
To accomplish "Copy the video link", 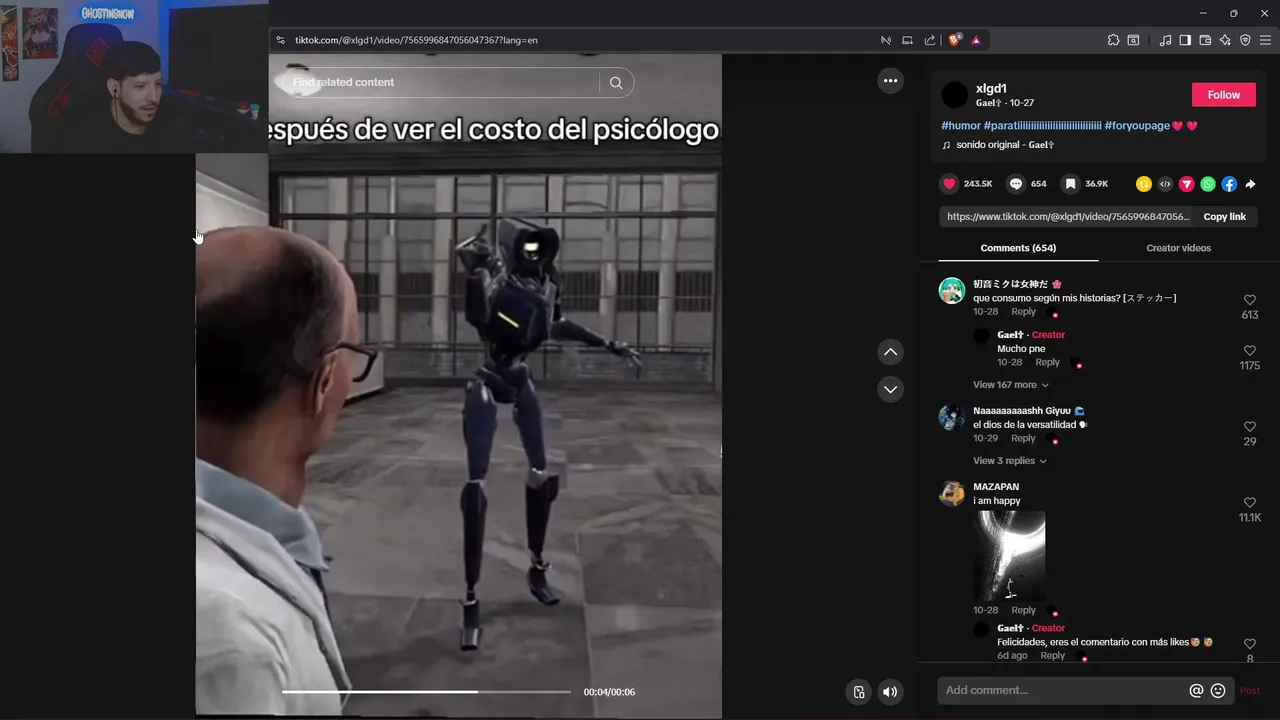I will pos(1224,217).
